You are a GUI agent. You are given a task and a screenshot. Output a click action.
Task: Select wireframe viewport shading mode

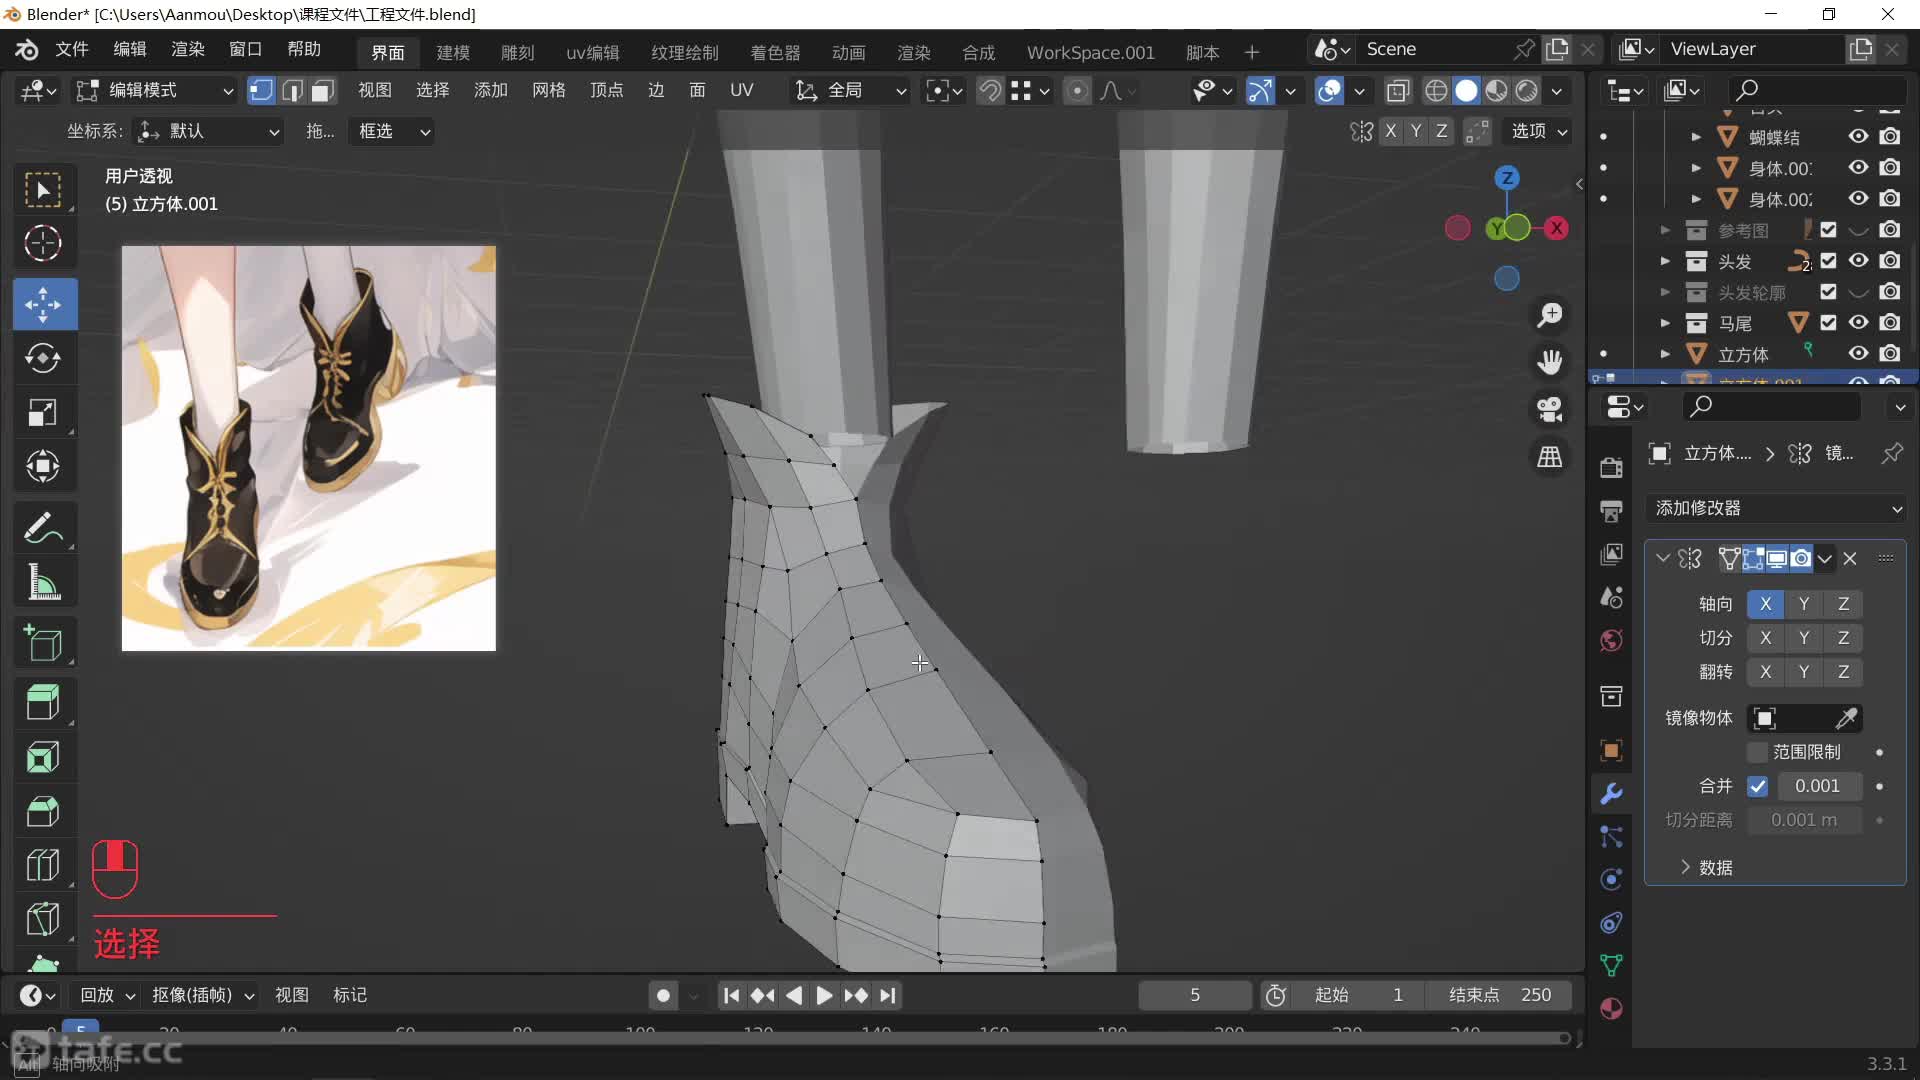tap(1436, 91)
